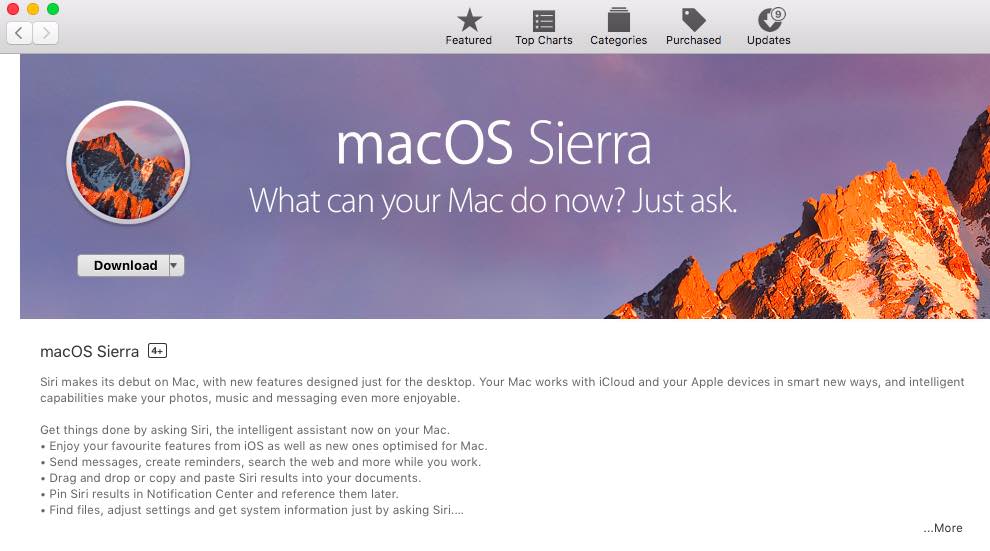Viewport: 990px width, 551px height.
Task: Click the macOS Sierra title above the description
Action: (89, 352)
